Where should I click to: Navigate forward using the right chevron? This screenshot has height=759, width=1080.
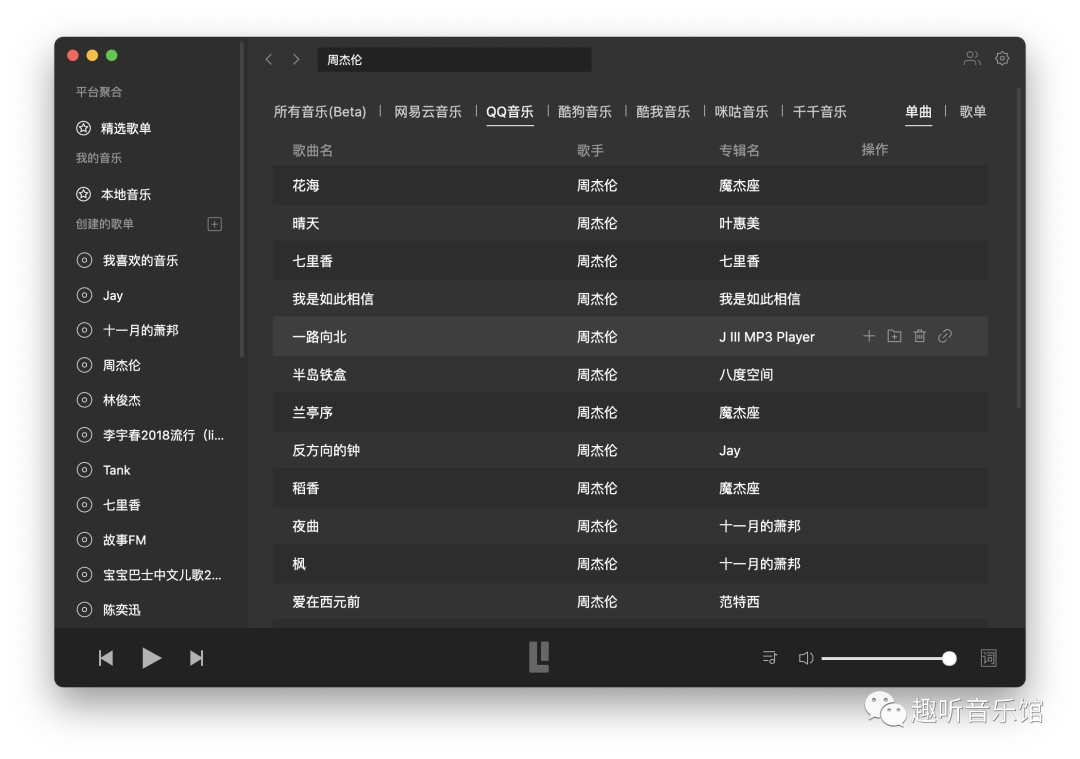296,59
